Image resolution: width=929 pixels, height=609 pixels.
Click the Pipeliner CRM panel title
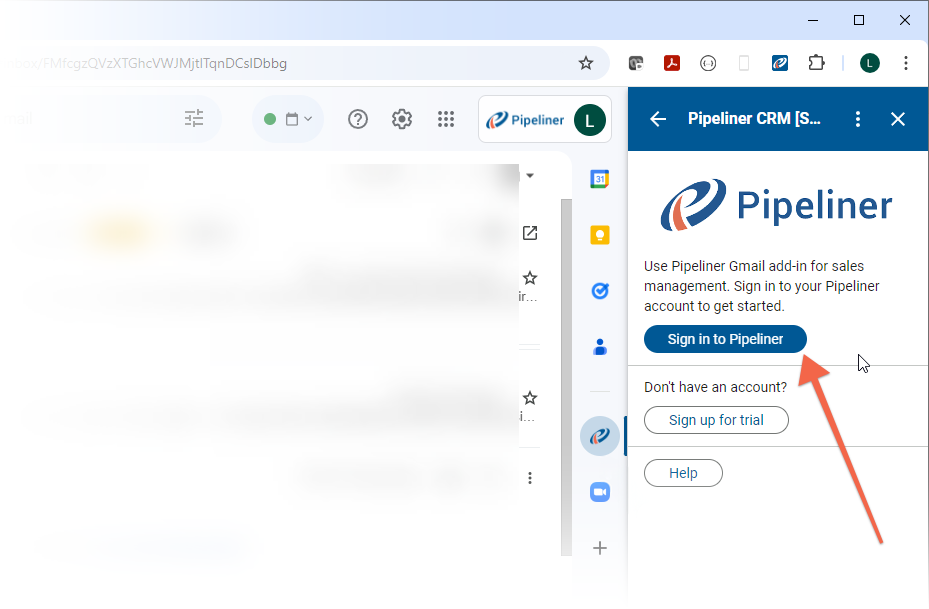pyautogui.click(x=754, y=118)
